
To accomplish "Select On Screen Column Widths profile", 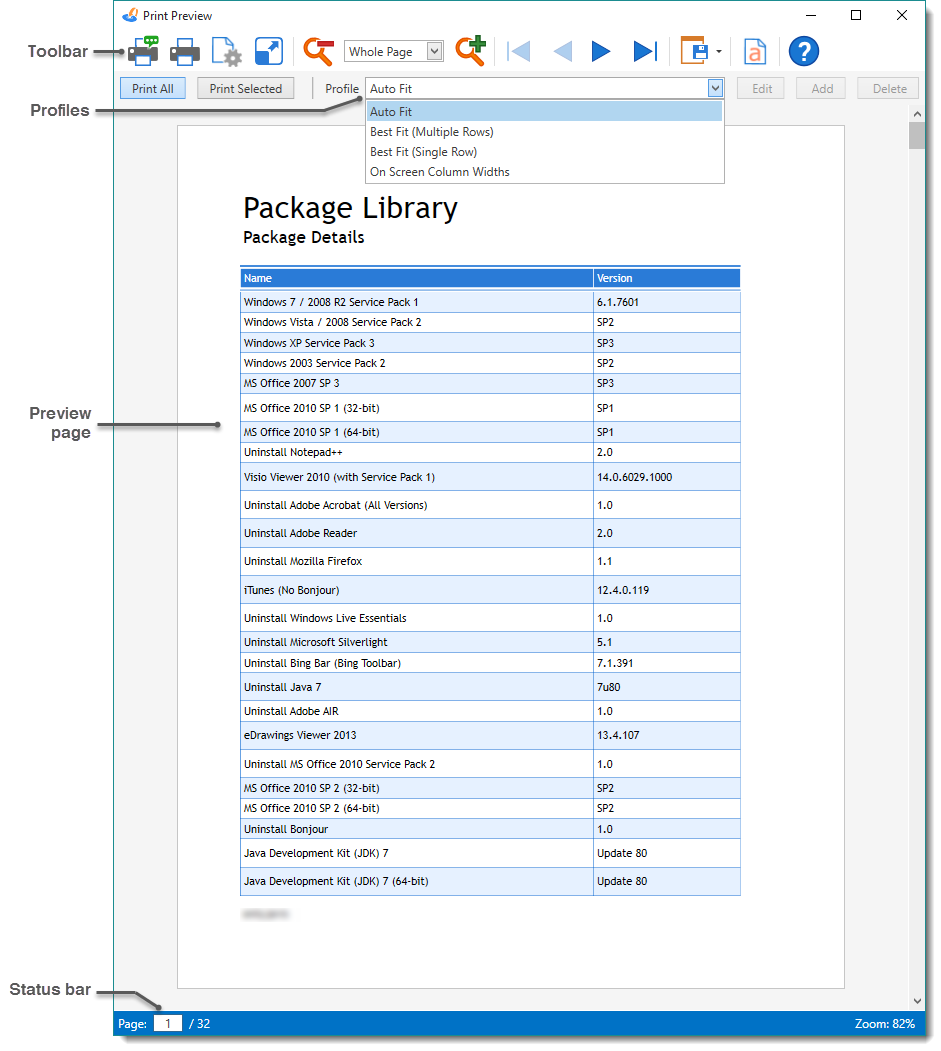I will click(x=544, y=172).
